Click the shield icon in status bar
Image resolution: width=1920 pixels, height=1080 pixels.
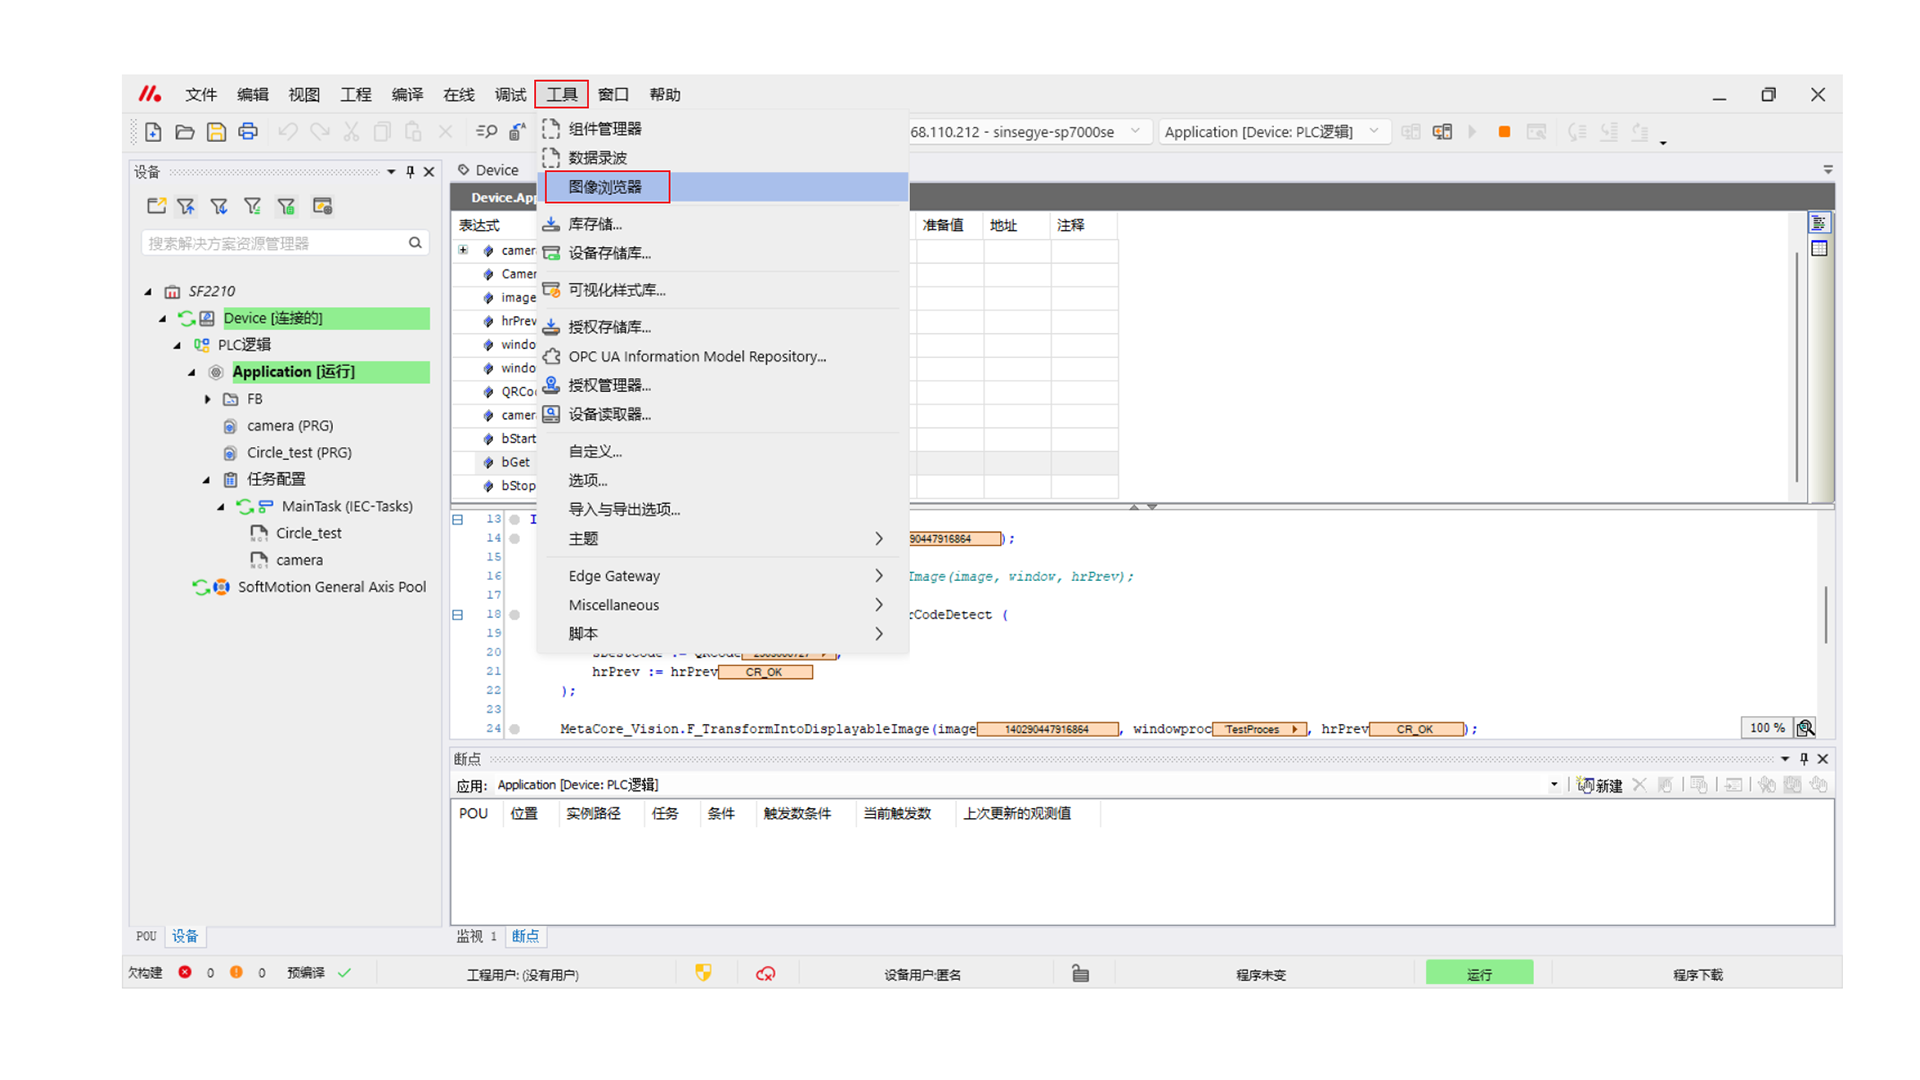pyautogui.click(x=703, y=973)
